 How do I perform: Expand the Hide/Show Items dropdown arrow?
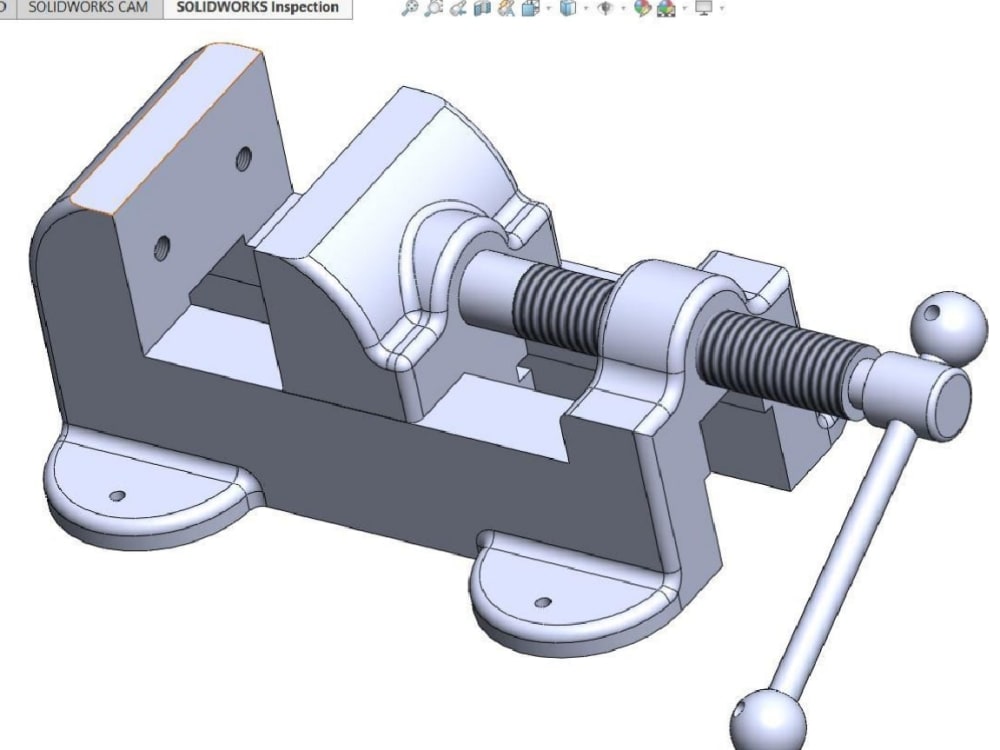coord(625,10)
